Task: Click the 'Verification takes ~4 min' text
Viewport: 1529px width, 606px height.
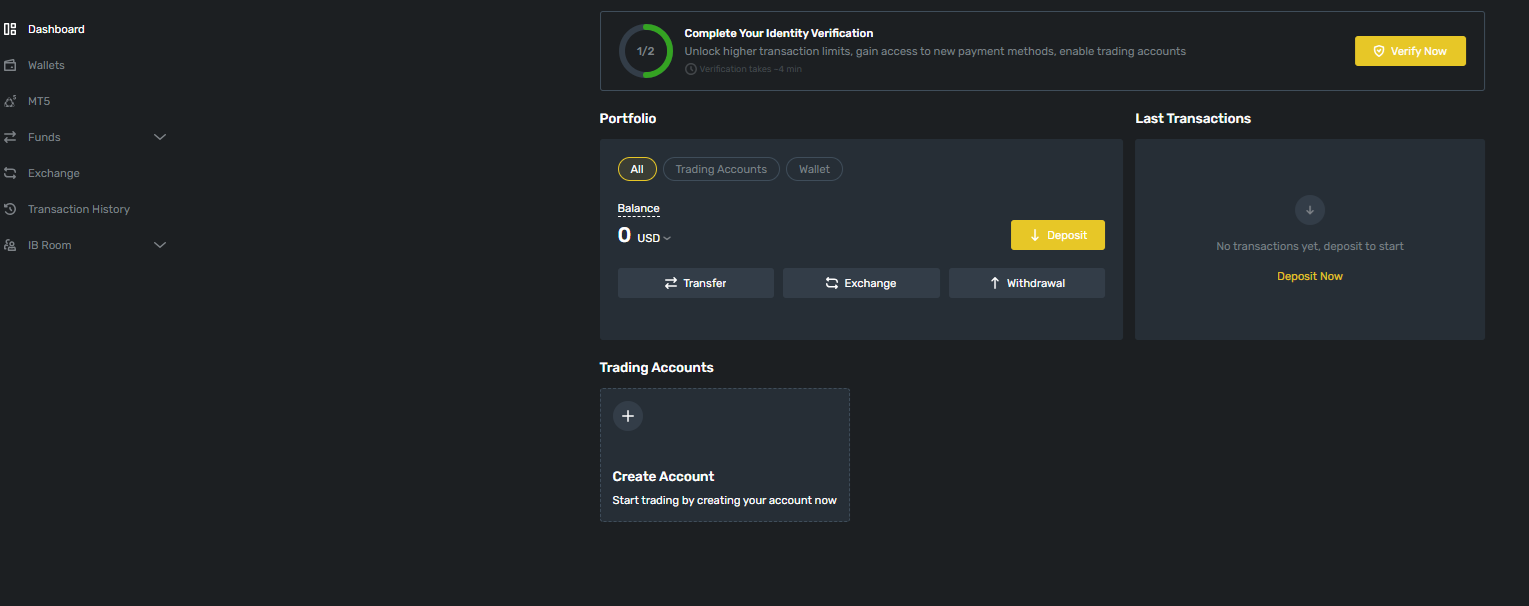Action: pos(750,69)
